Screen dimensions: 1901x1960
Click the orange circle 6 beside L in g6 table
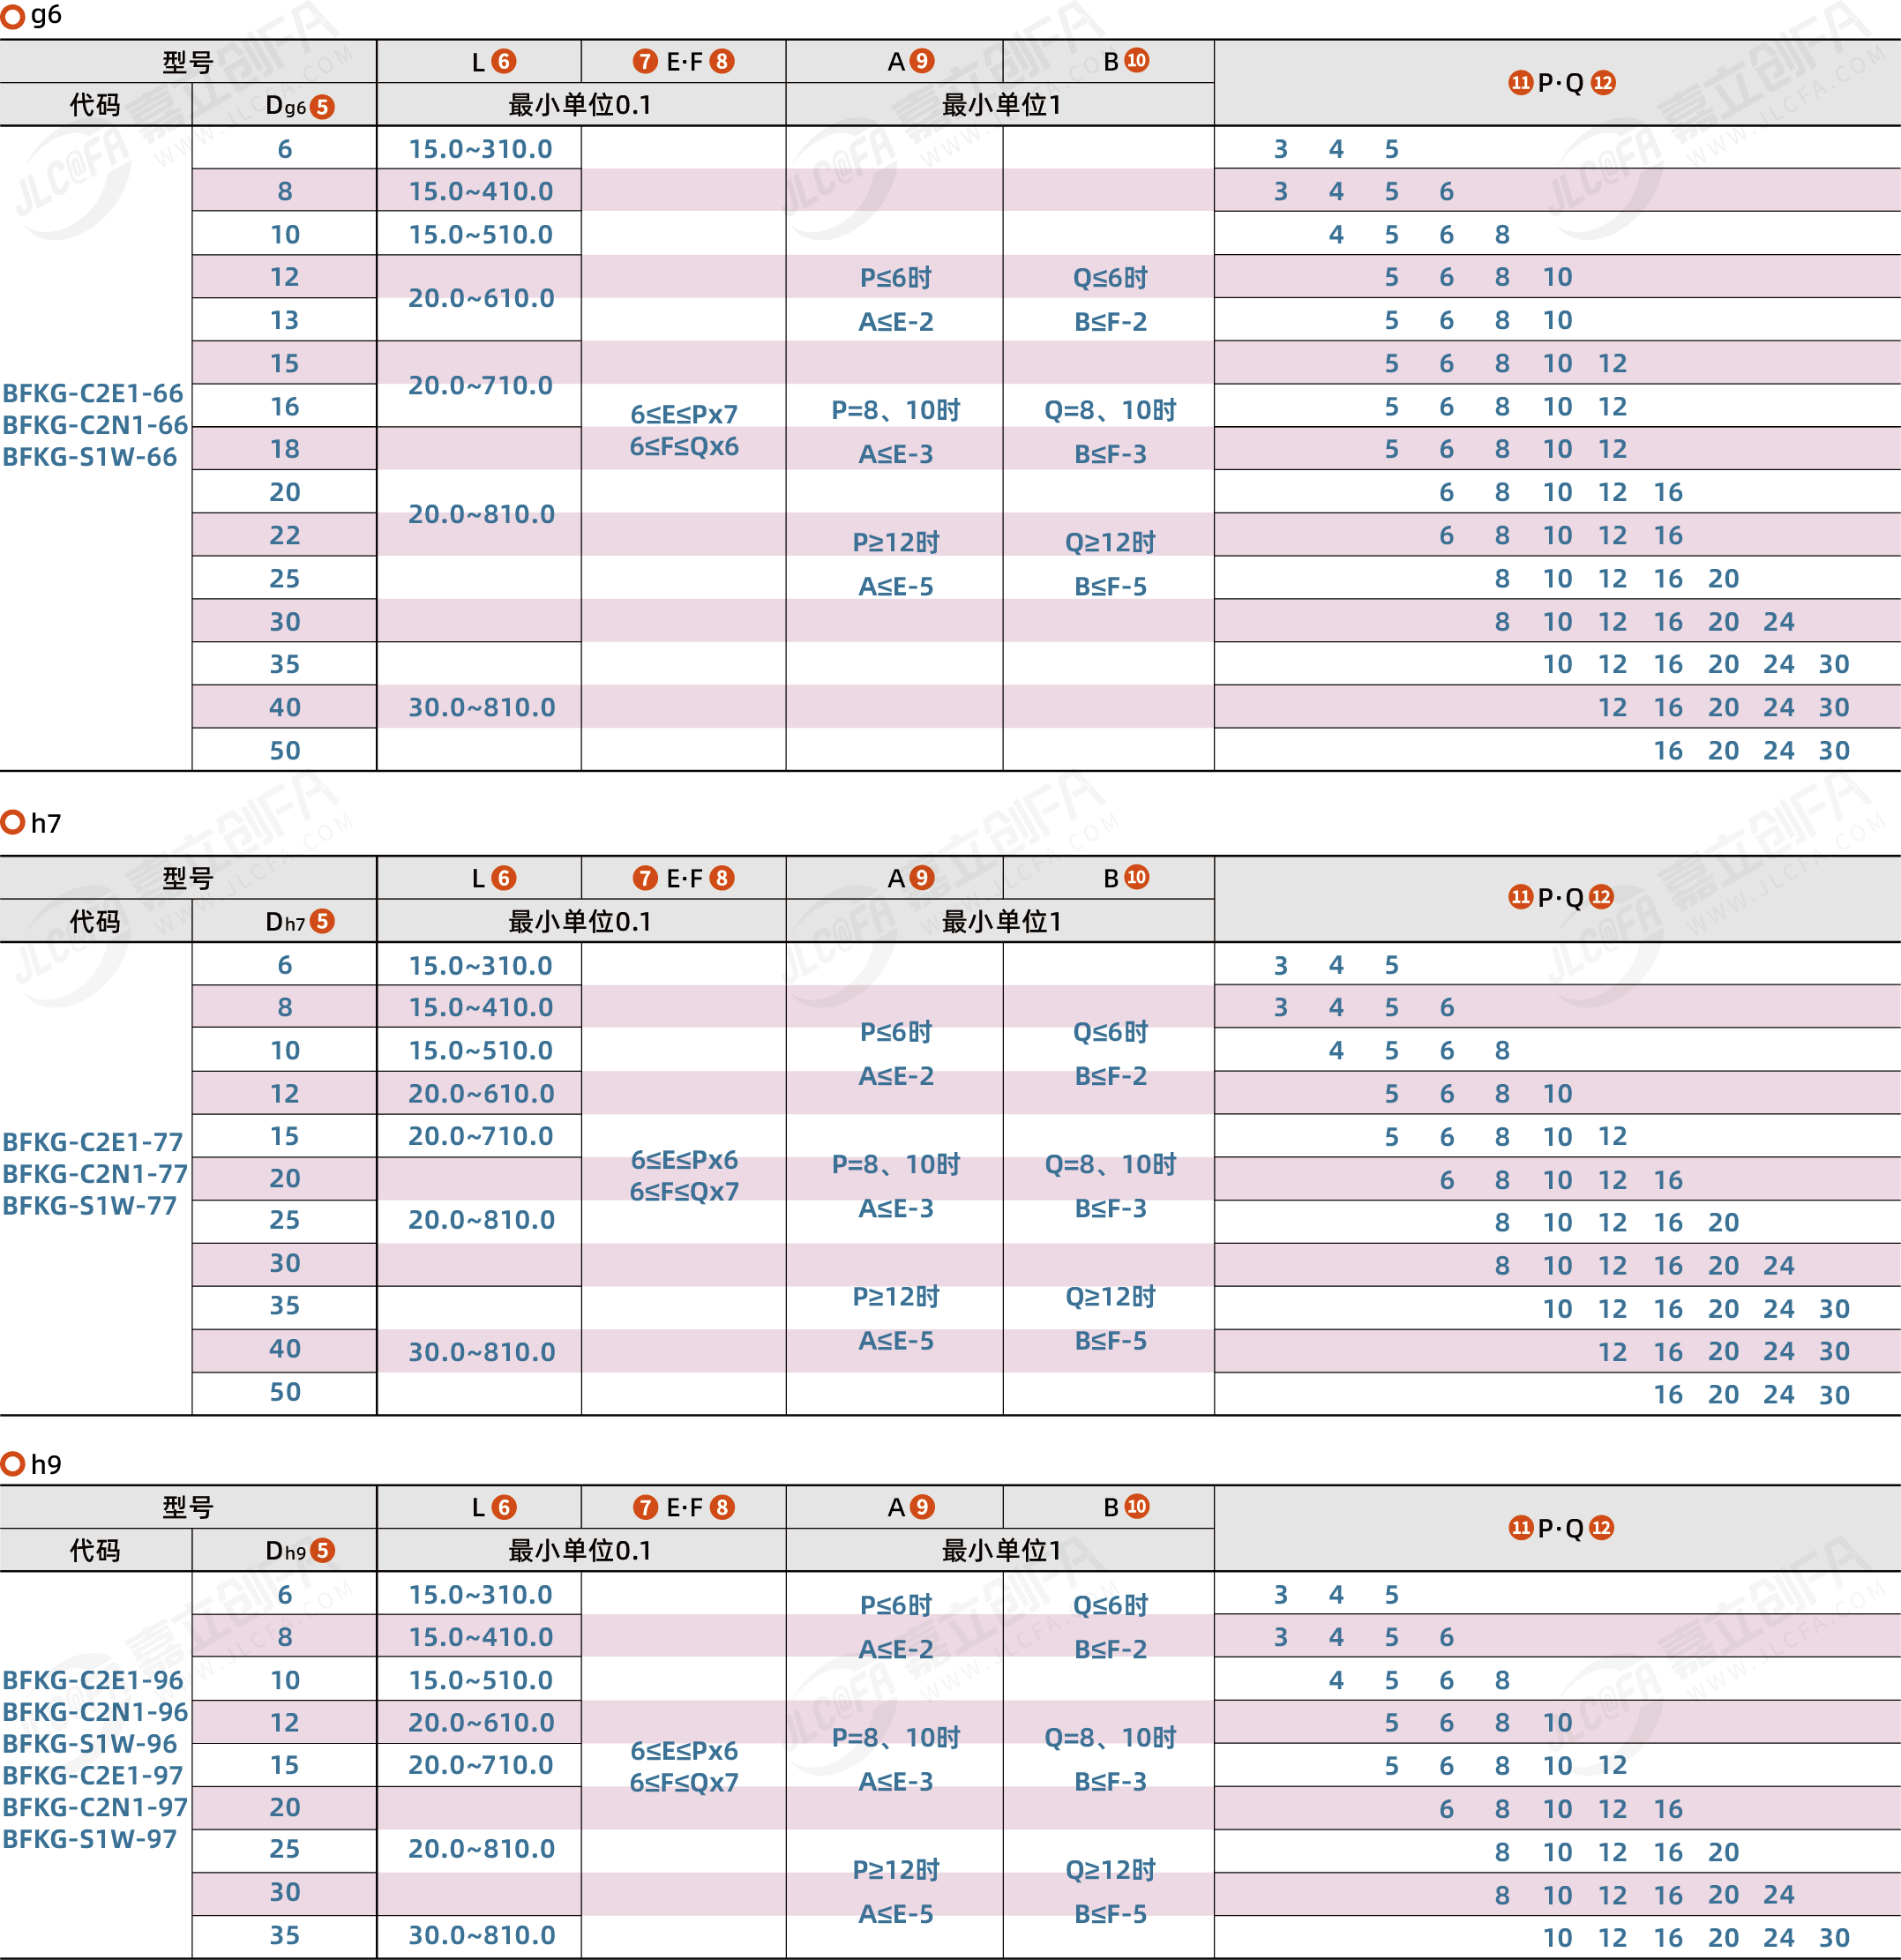click(504, 62)
